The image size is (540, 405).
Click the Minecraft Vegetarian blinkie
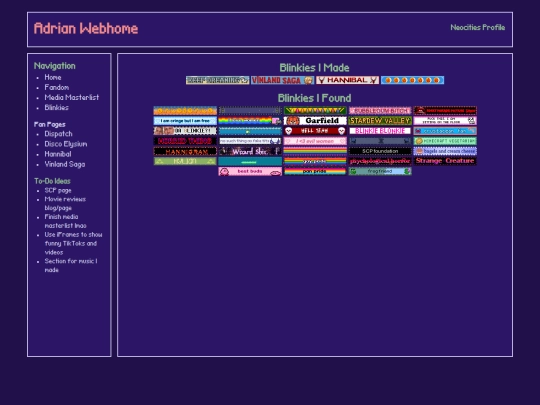tap(445, 141)
